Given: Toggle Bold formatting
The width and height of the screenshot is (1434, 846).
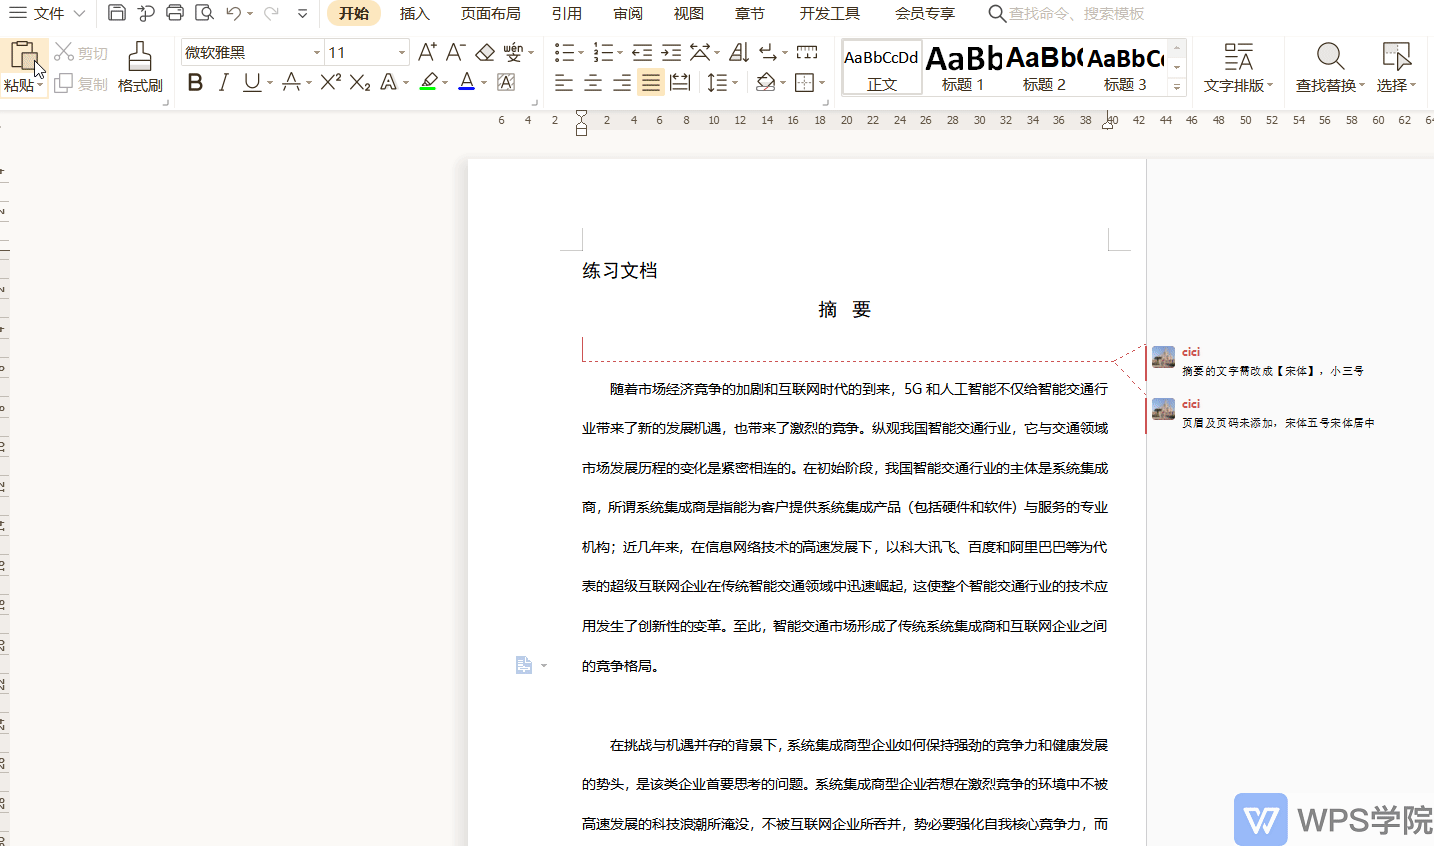Looking at the screenshot, I should click(x=195, y=82).
